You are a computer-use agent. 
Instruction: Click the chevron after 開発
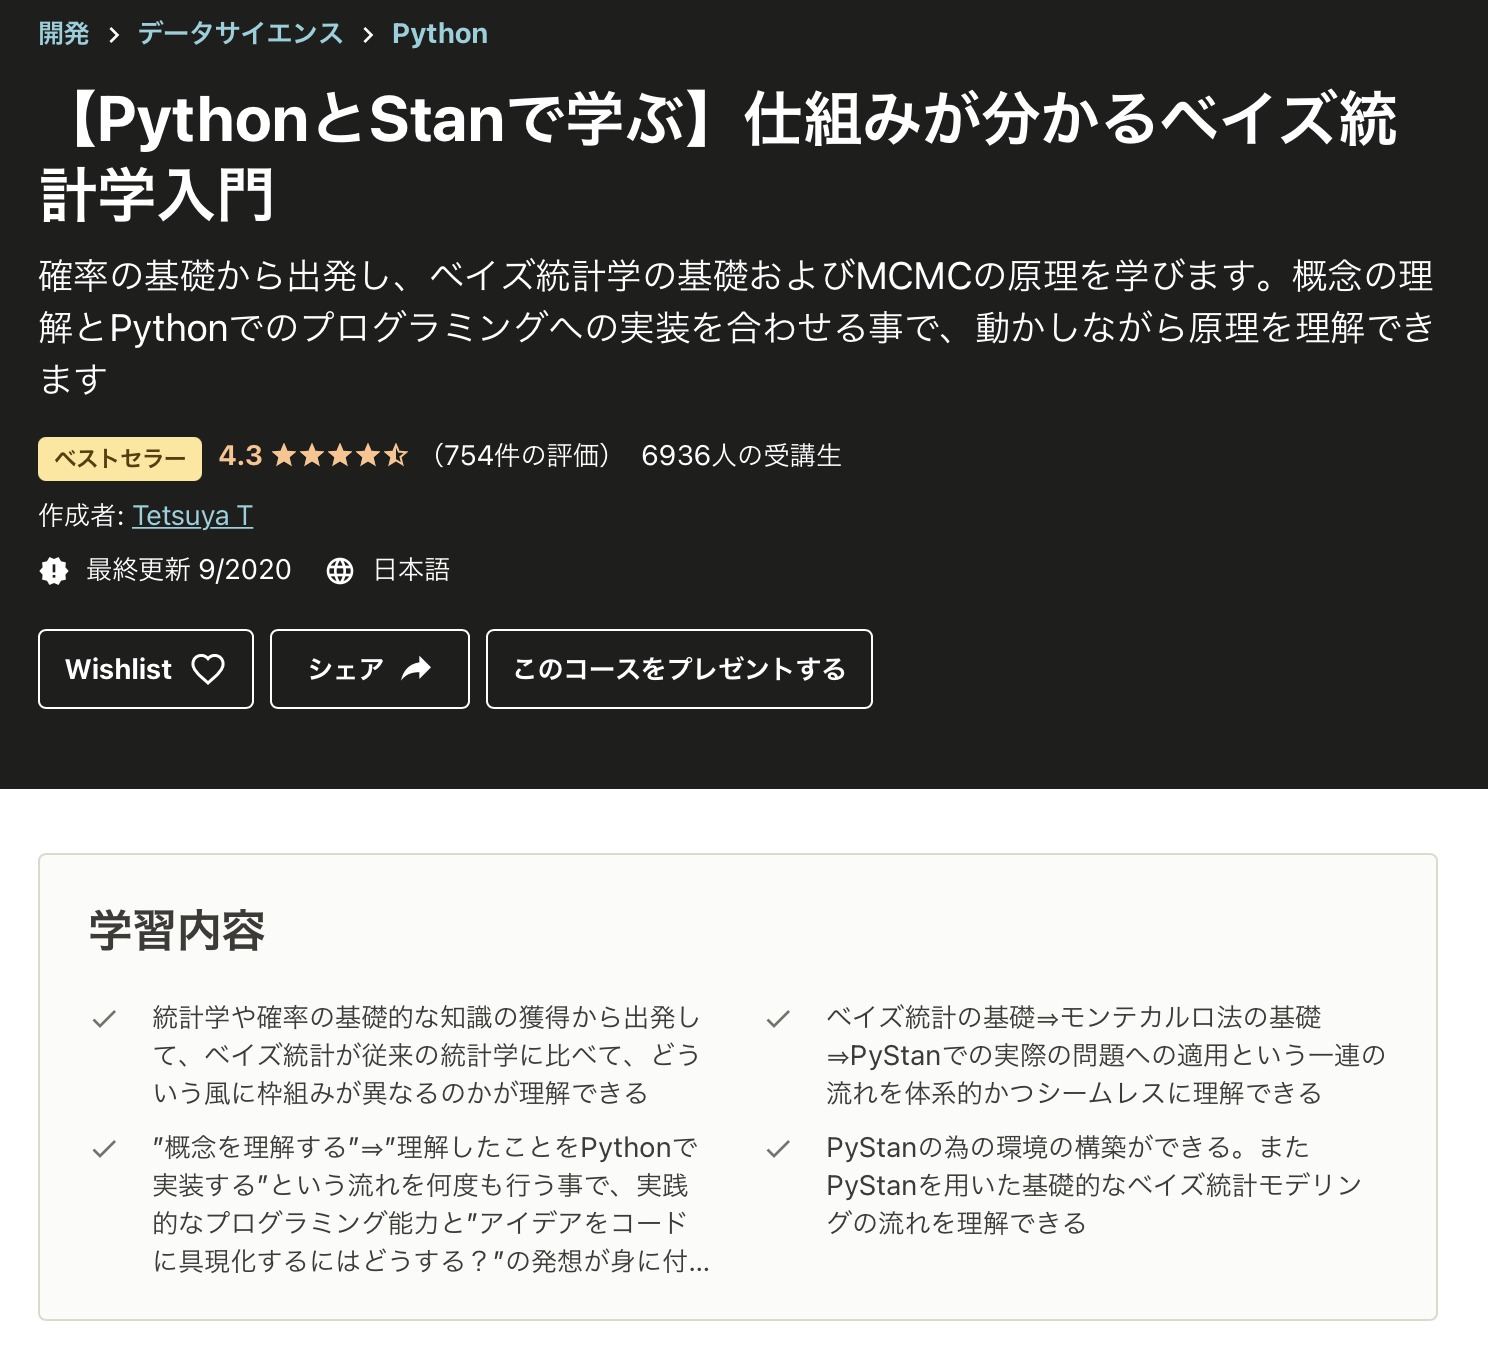point(114,35)
